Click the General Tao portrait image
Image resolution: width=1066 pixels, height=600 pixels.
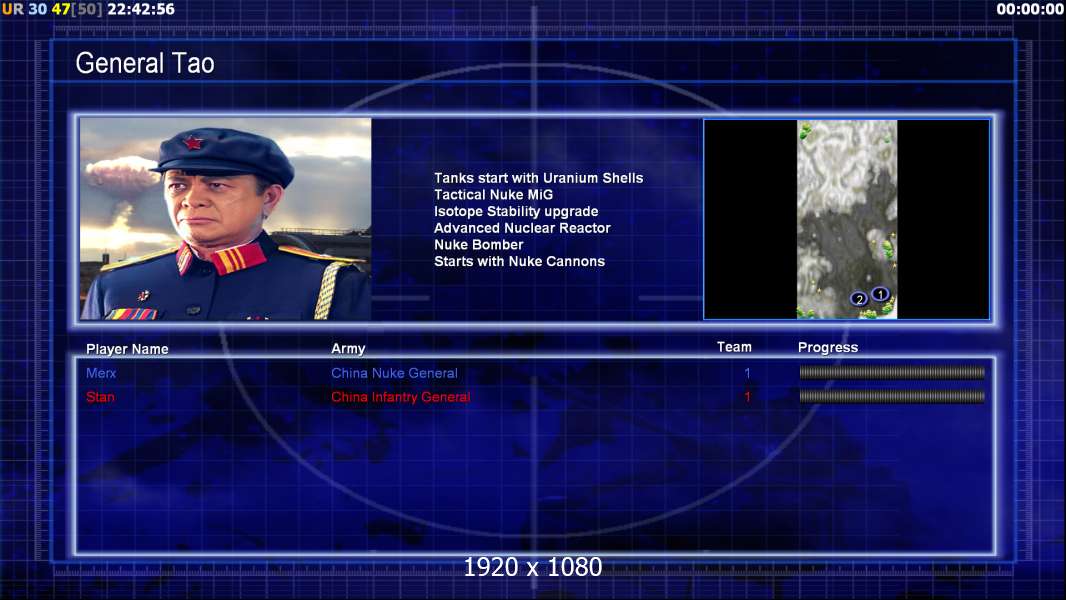click(x=226, y=219)
